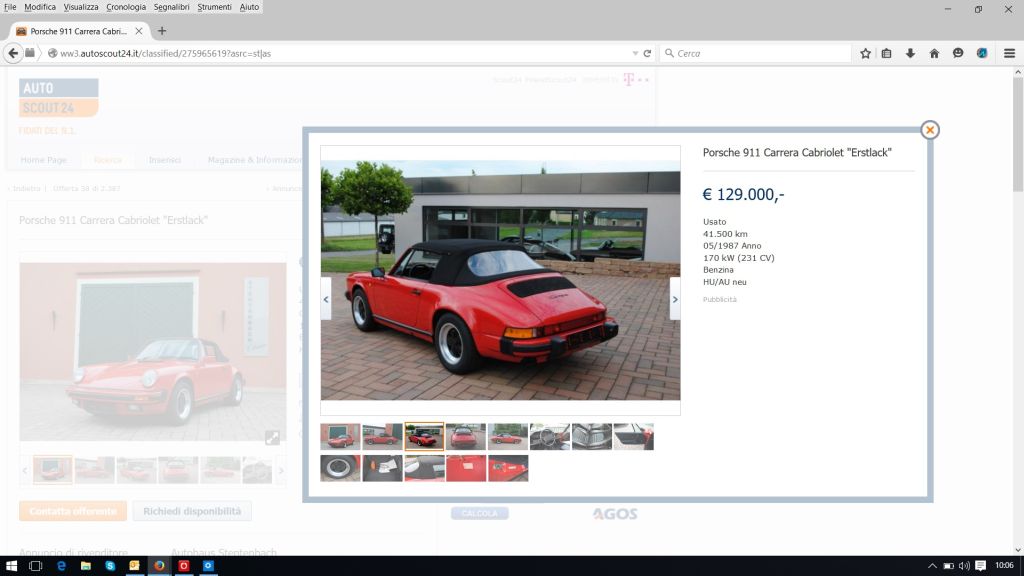Select fifth lightbox thumbnail in top row
The image size is (1024, 576).
tap(507, 436)
